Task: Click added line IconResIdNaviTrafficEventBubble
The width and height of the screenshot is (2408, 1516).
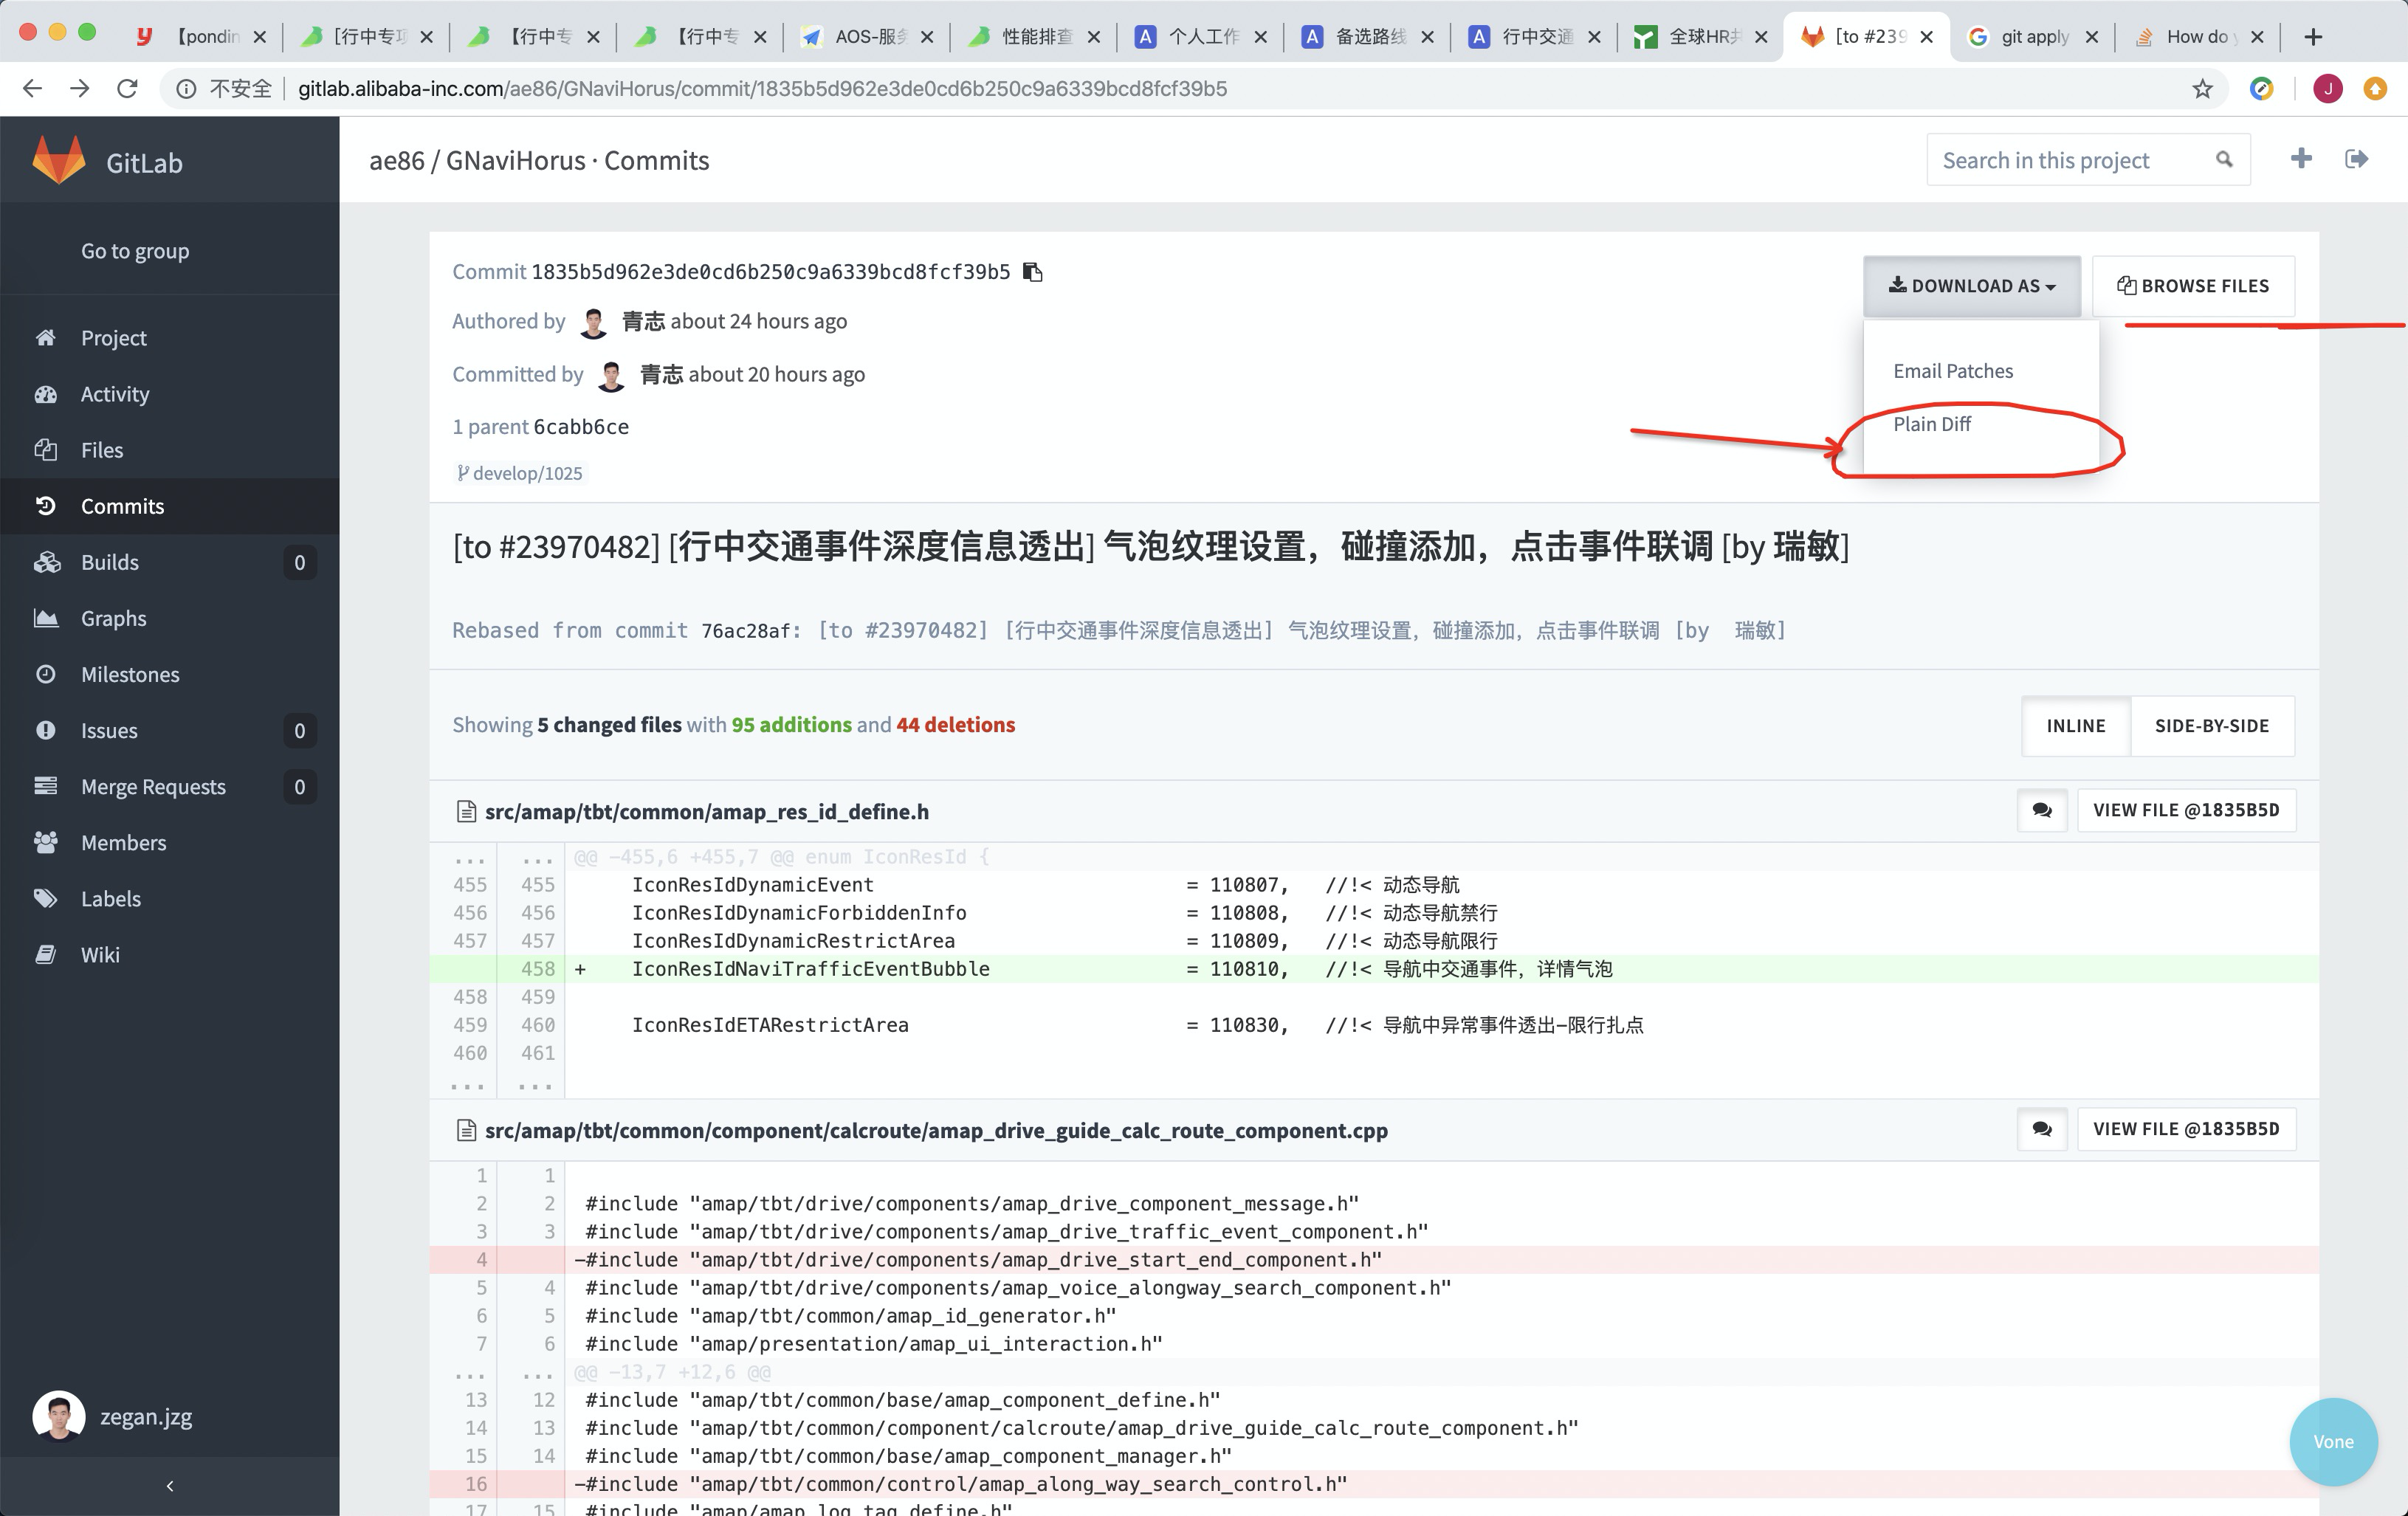Action: pos(1374,969)
